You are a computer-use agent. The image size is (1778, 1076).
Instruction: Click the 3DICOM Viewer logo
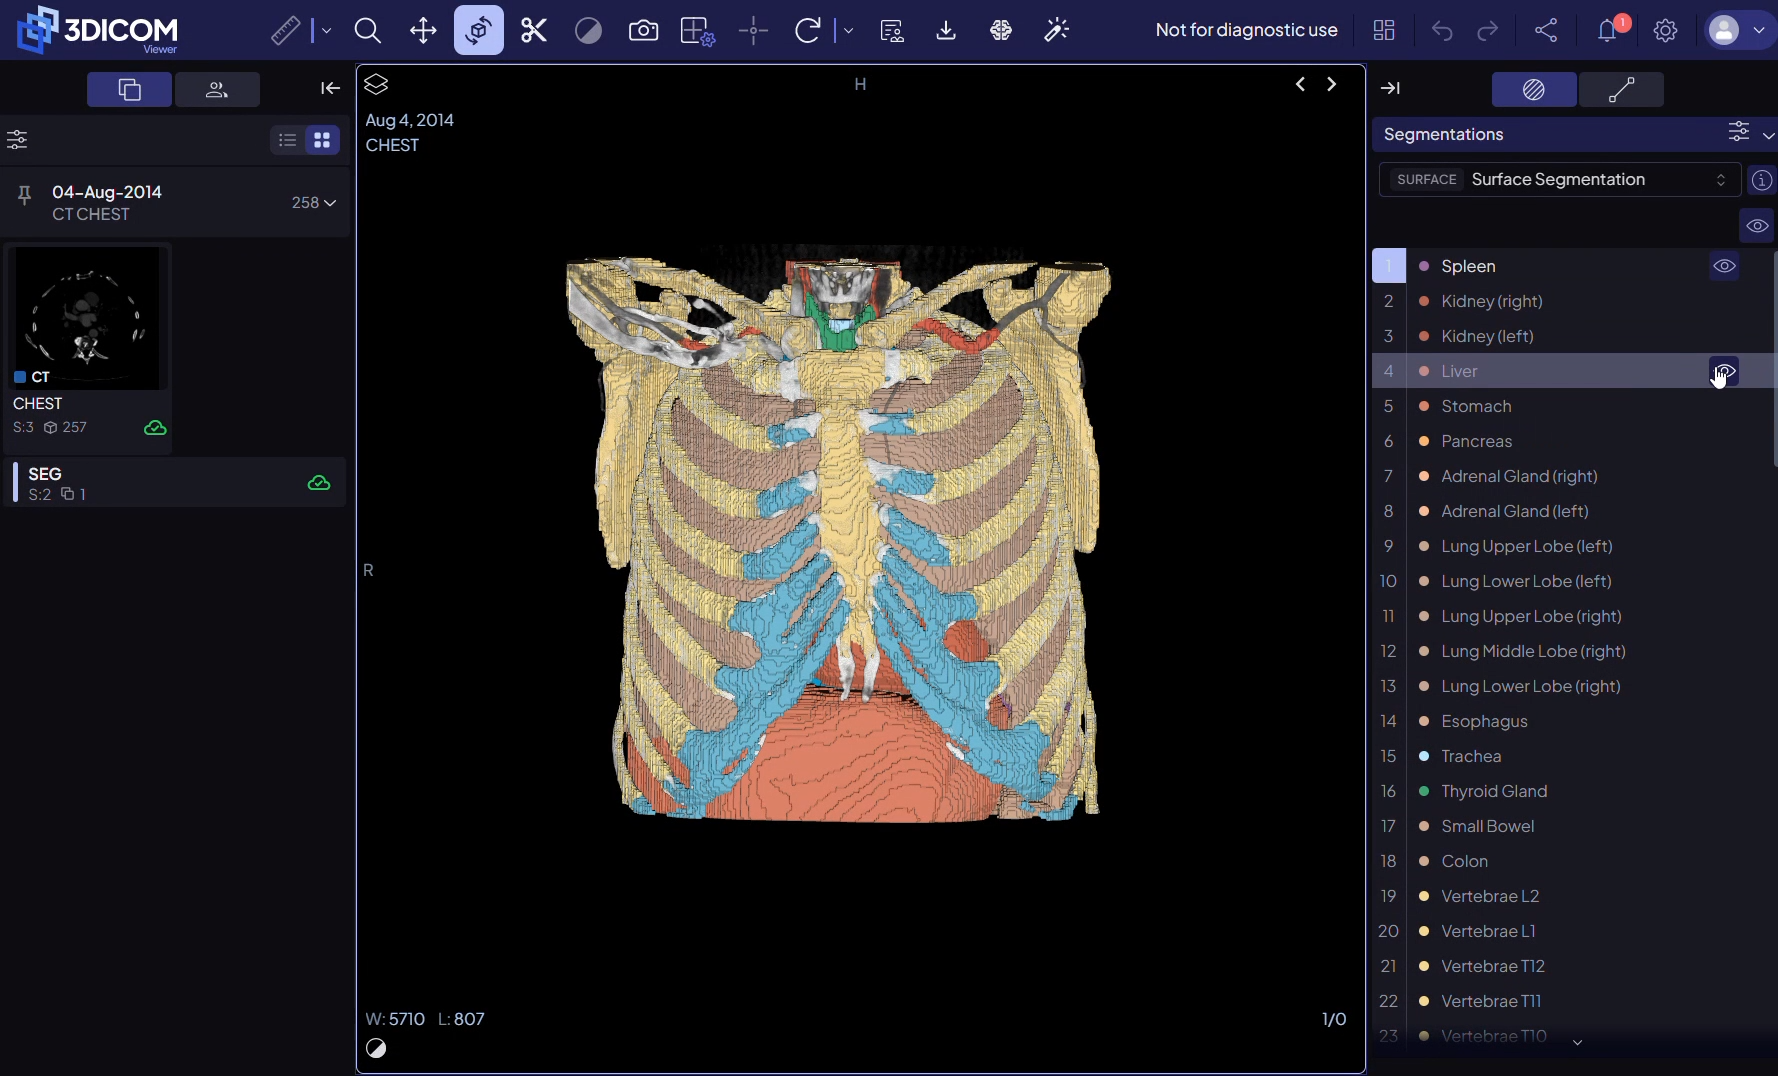pyautogui.click(x=97, y=30)
